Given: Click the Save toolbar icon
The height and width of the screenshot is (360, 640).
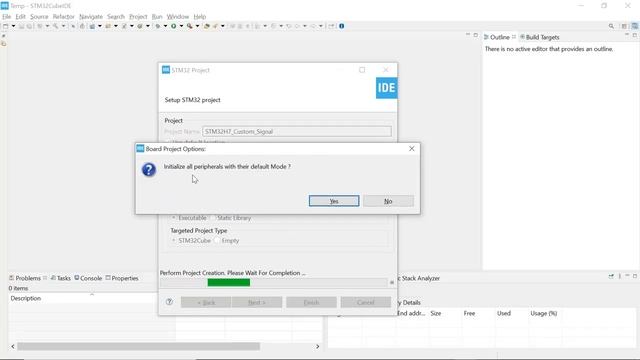Looking at the screenshot, I should click(21, 26).
